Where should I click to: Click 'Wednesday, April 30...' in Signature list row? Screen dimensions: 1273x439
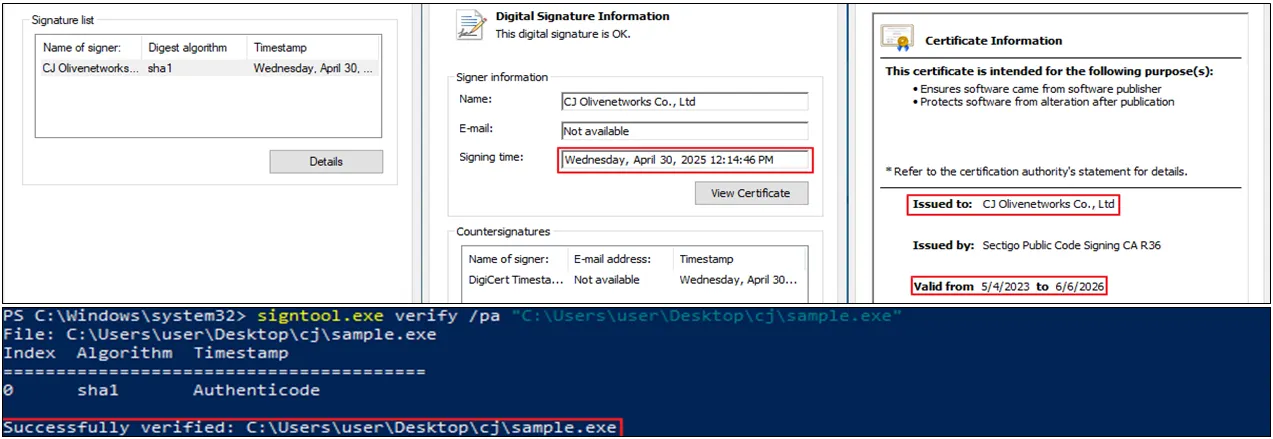[x=314, y=68]
